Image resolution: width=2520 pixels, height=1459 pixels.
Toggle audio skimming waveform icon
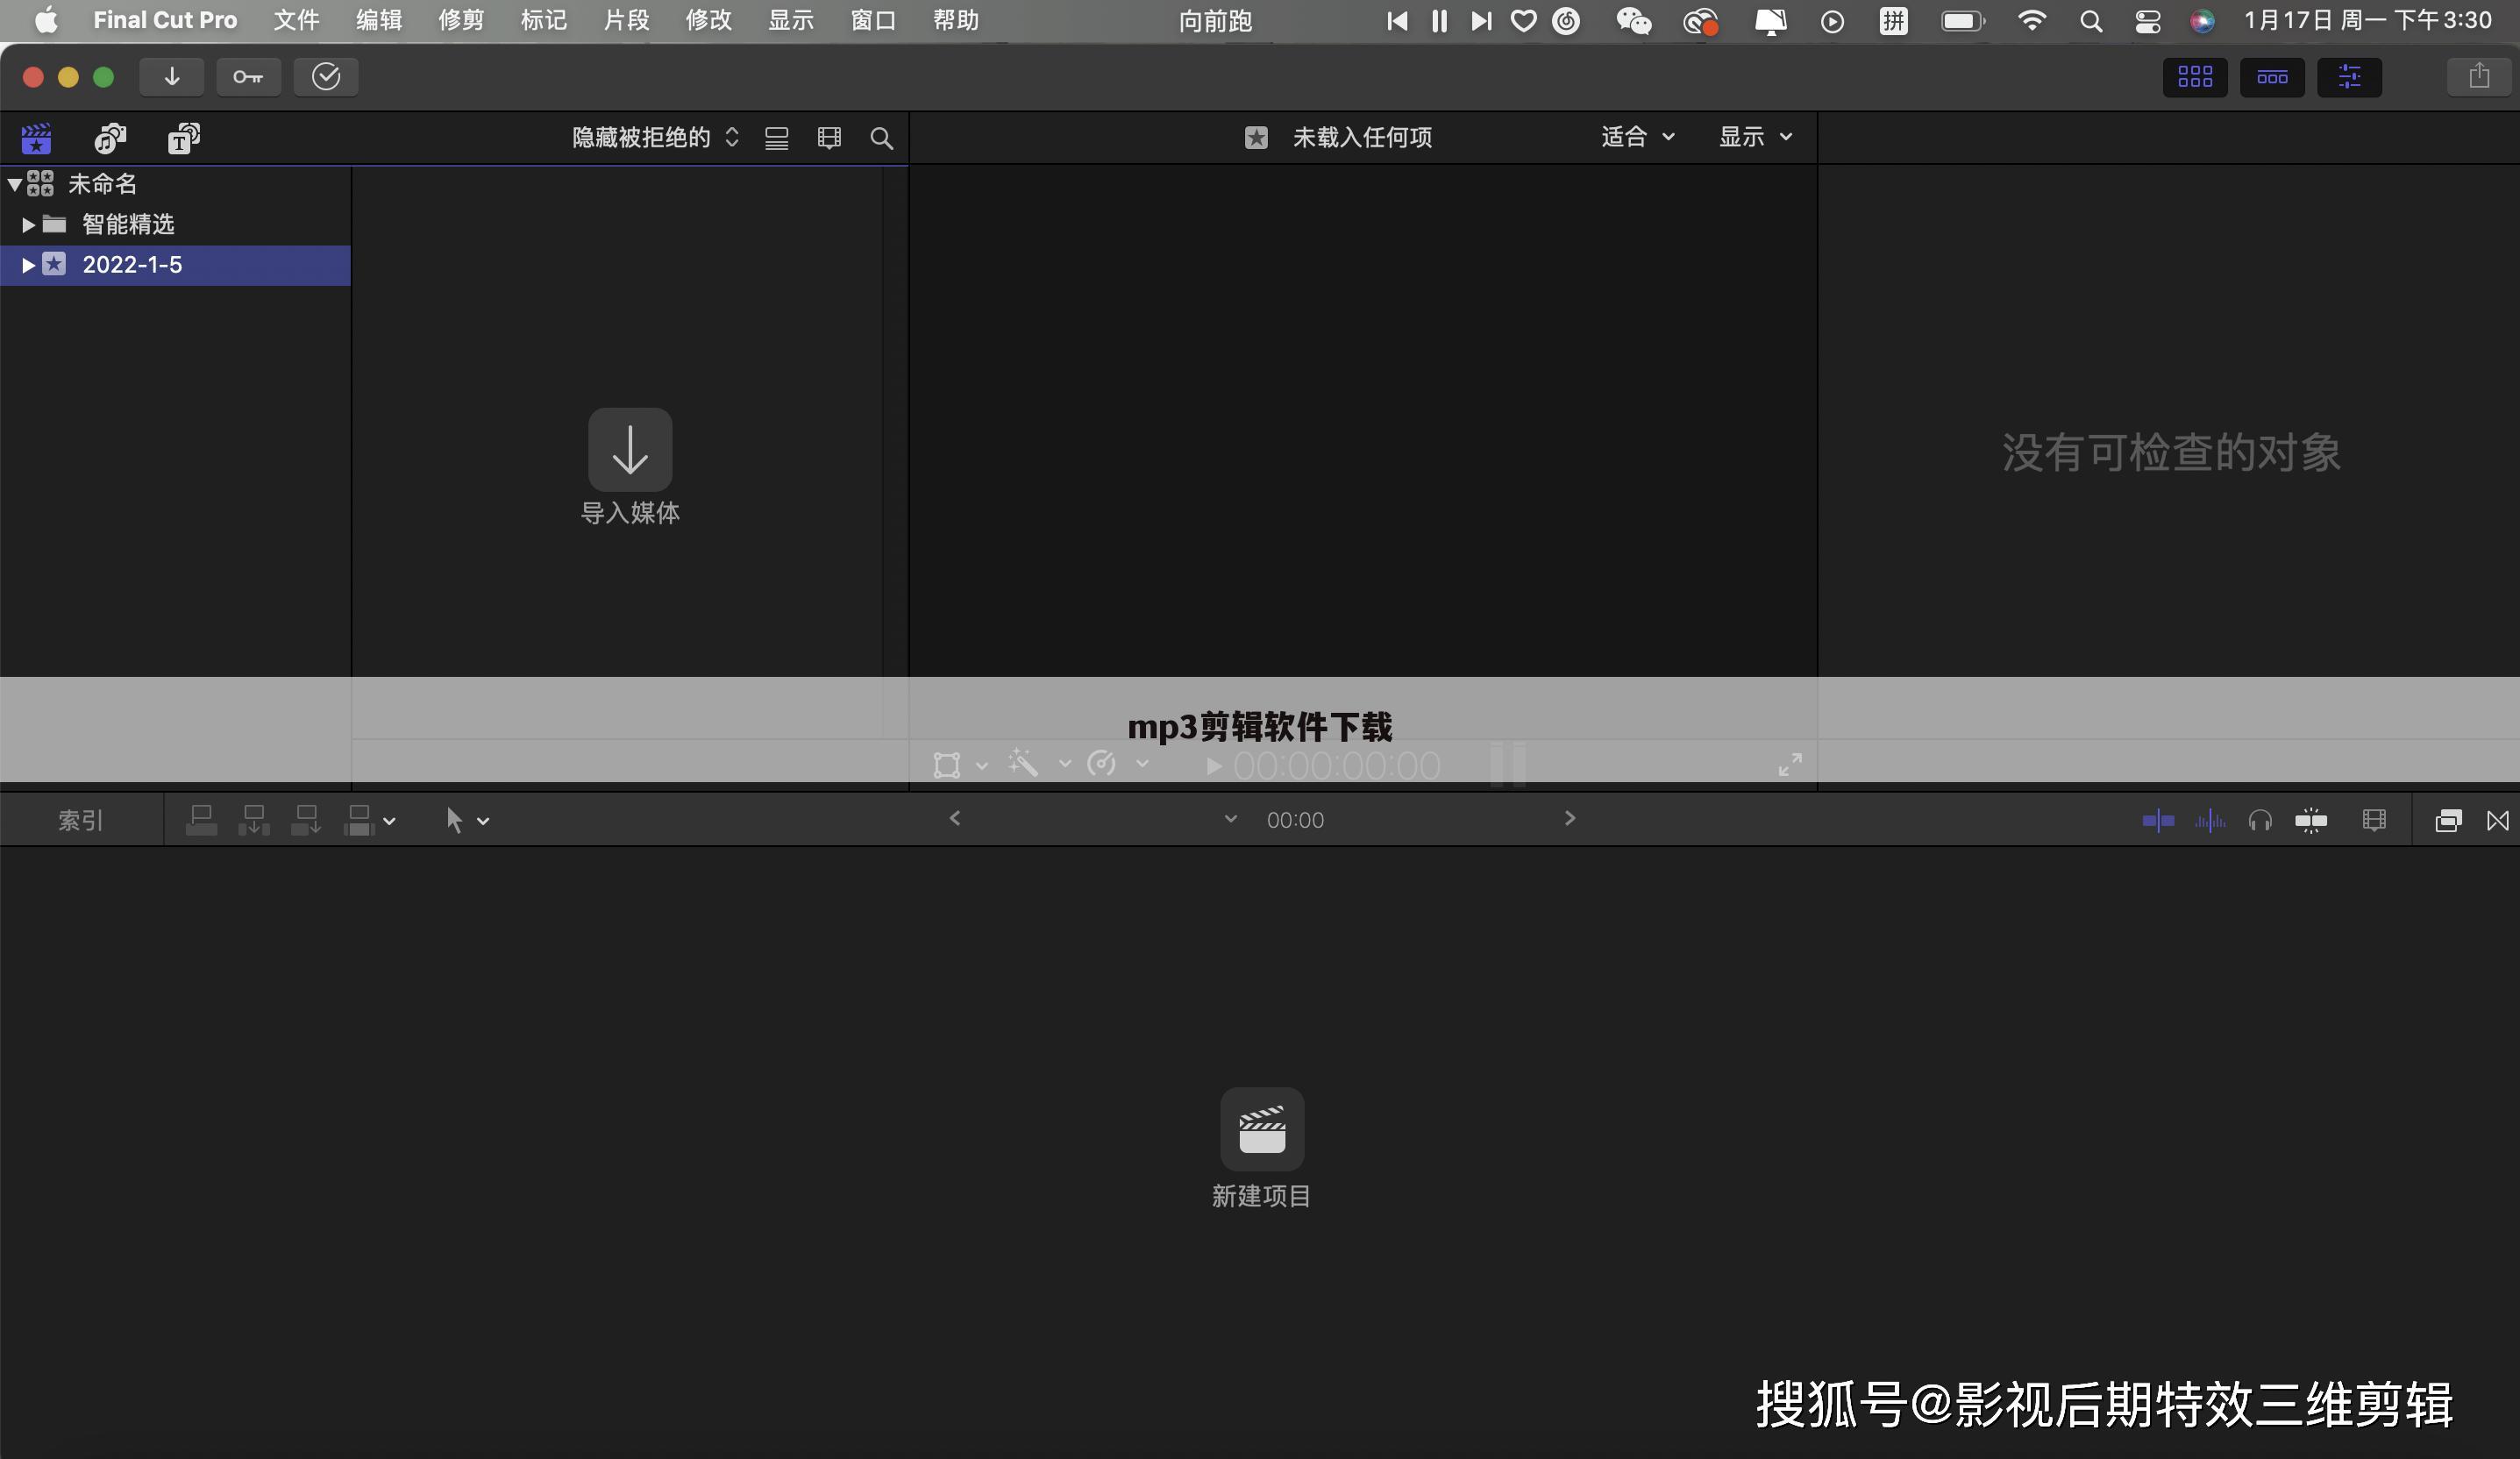point(2210,821)
